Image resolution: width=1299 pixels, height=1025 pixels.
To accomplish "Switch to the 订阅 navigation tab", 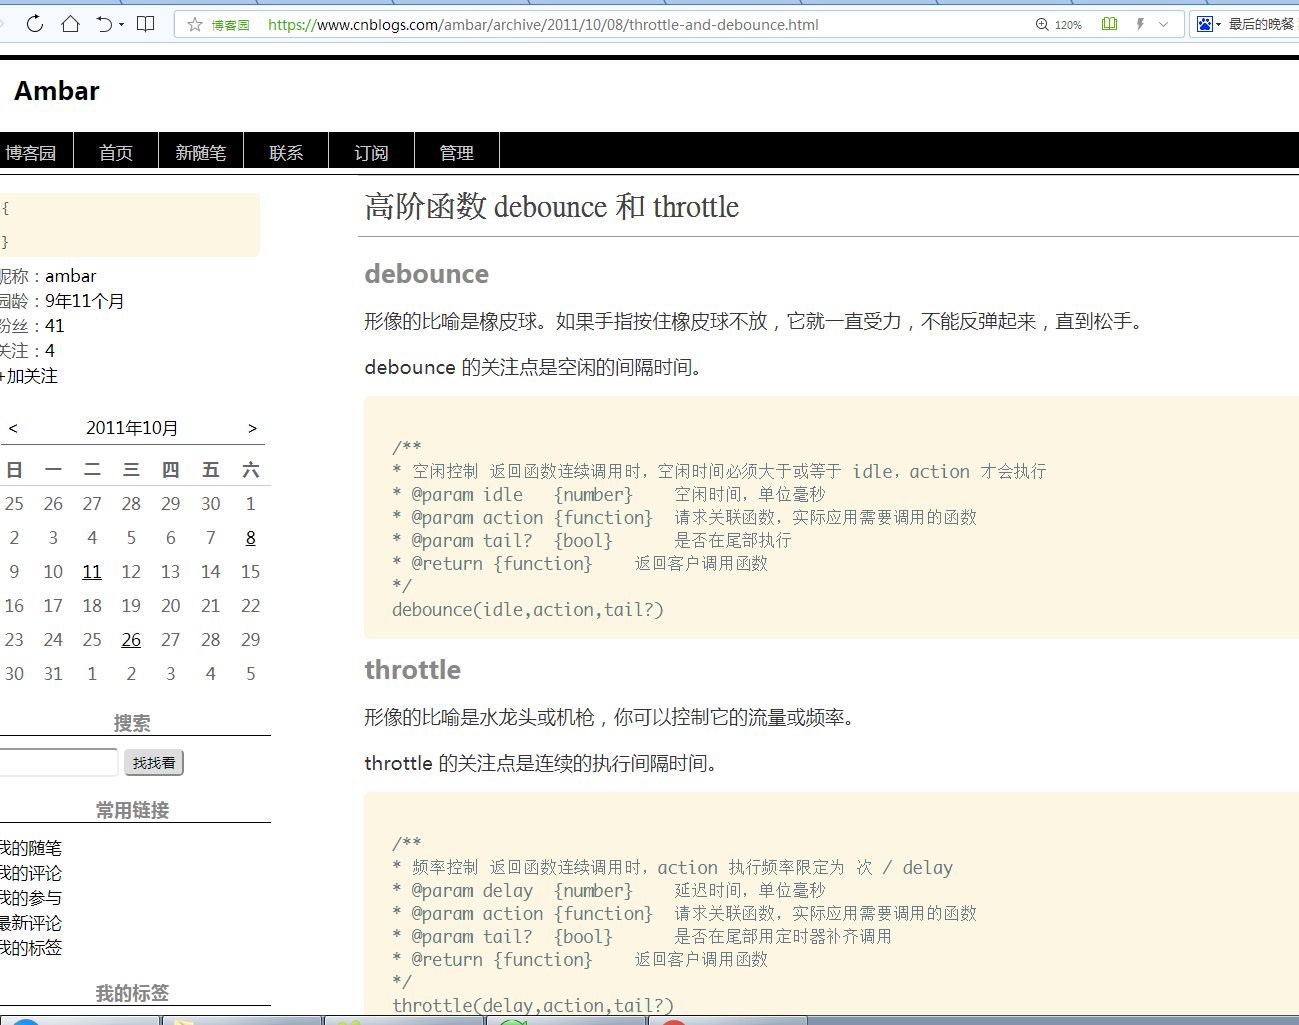I will pos(371,152).
